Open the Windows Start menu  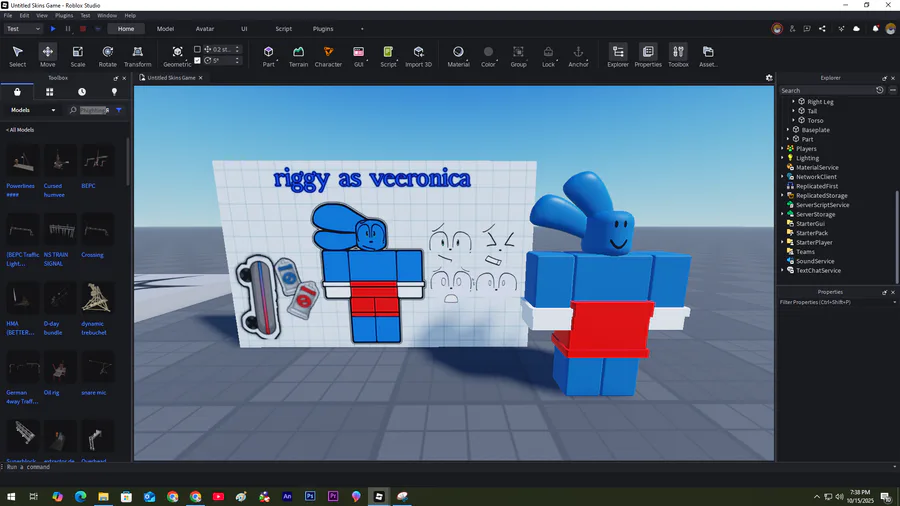[x=11, y=496]
